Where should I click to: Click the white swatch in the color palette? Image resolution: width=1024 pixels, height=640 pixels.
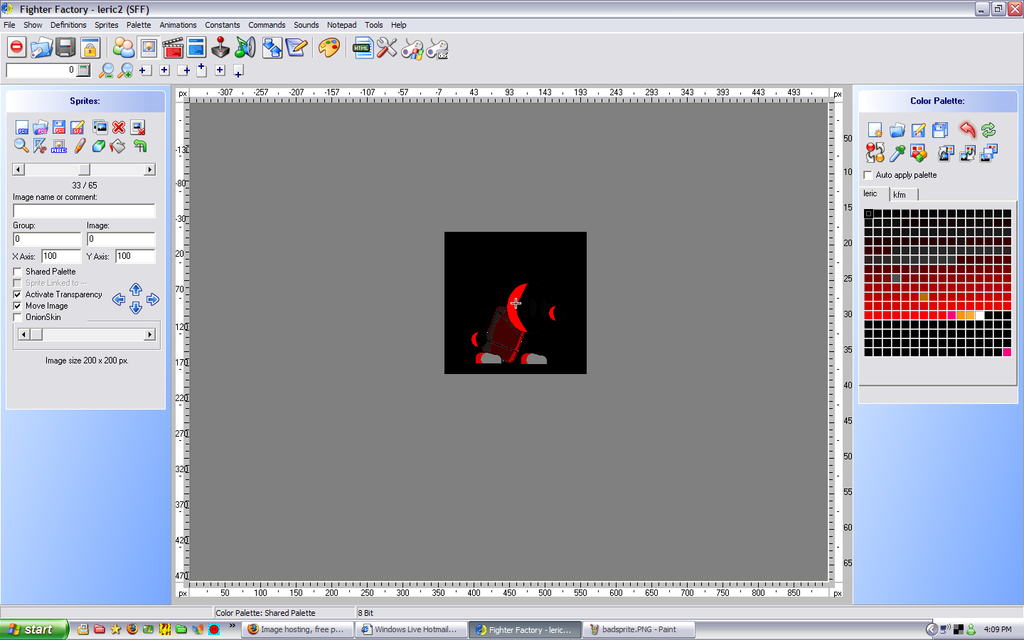point(981,315)
